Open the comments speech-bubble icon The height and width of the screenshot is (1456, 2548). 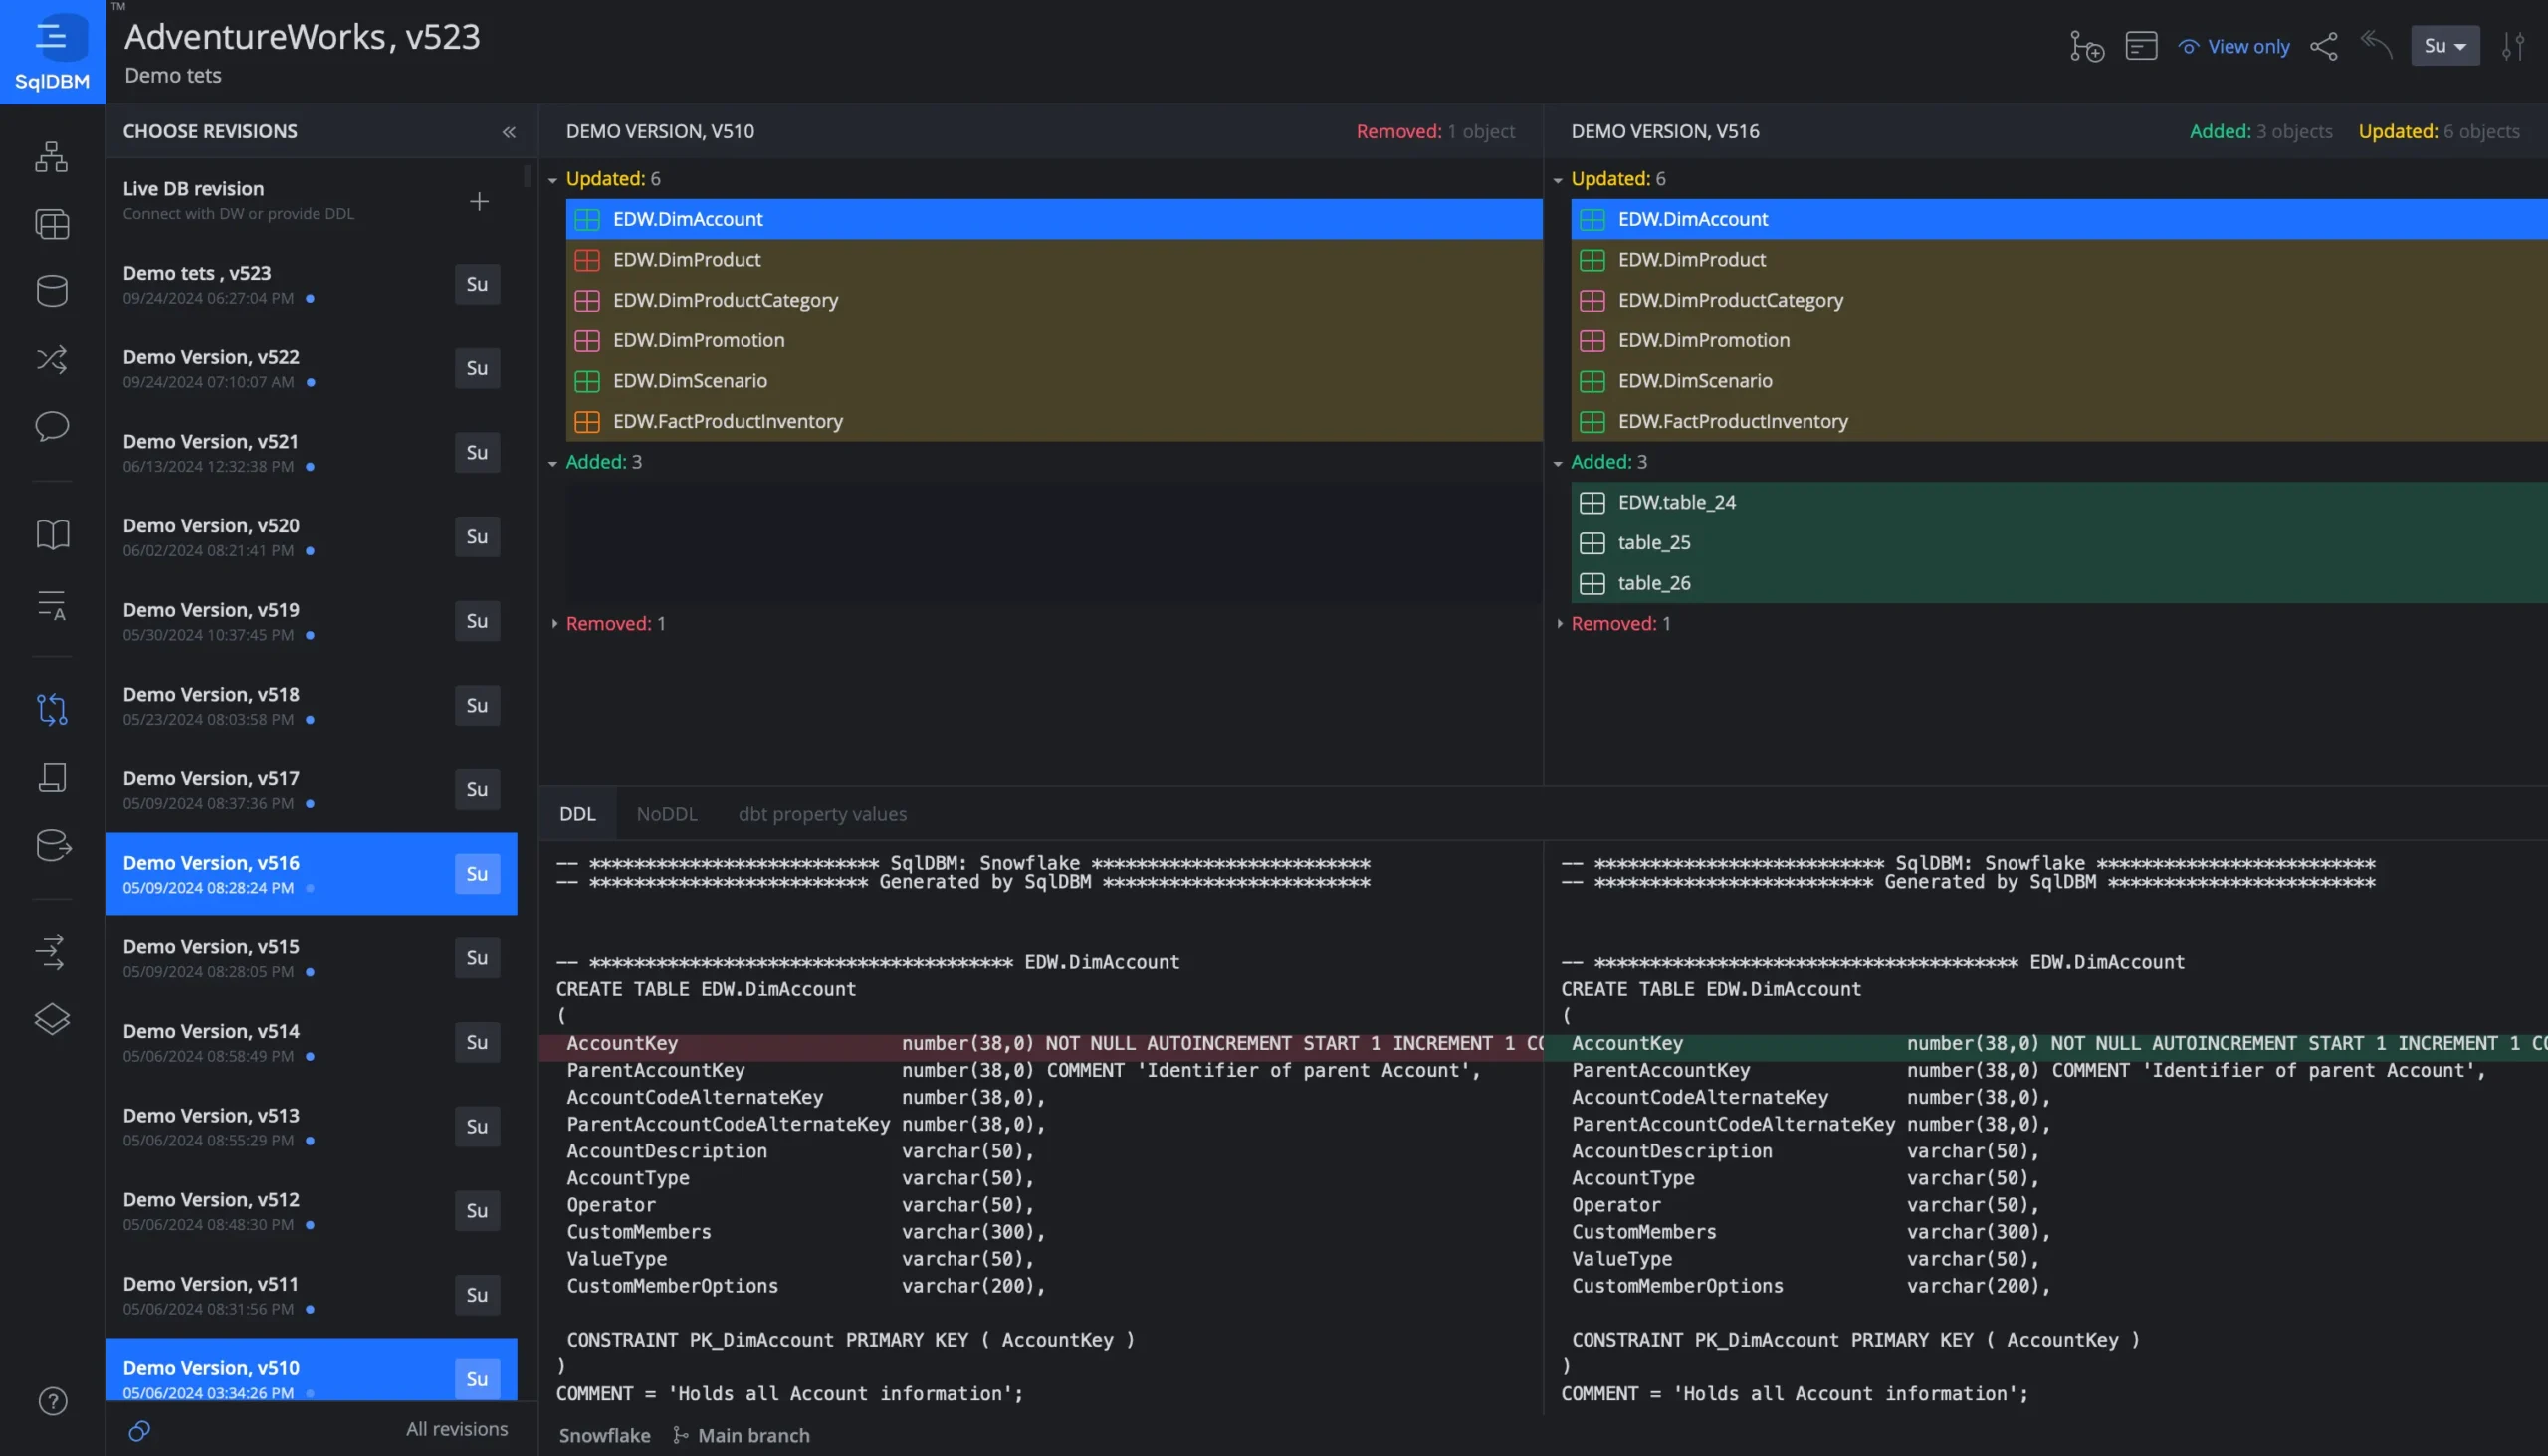tap(52, 427)
